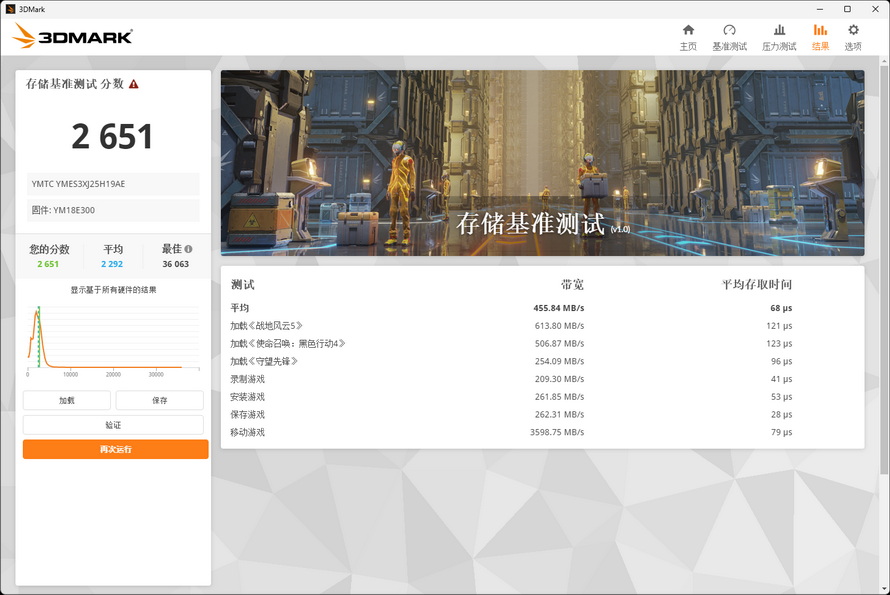Click the 加载 load button
Viewport: 890px width, 595px height.
click(x=67, y=400)
